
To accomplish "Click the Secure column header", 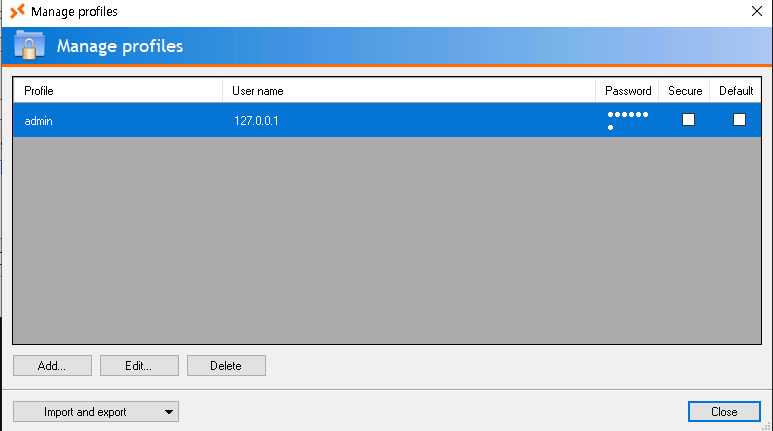I will pos(684,91).
